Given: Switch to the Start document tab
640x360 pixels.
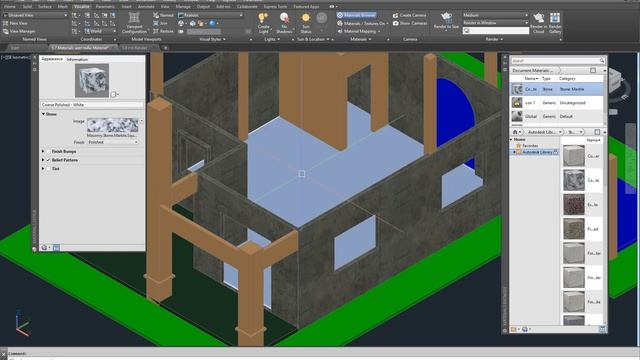Looking at the screenshot, I should click(15, 48).
